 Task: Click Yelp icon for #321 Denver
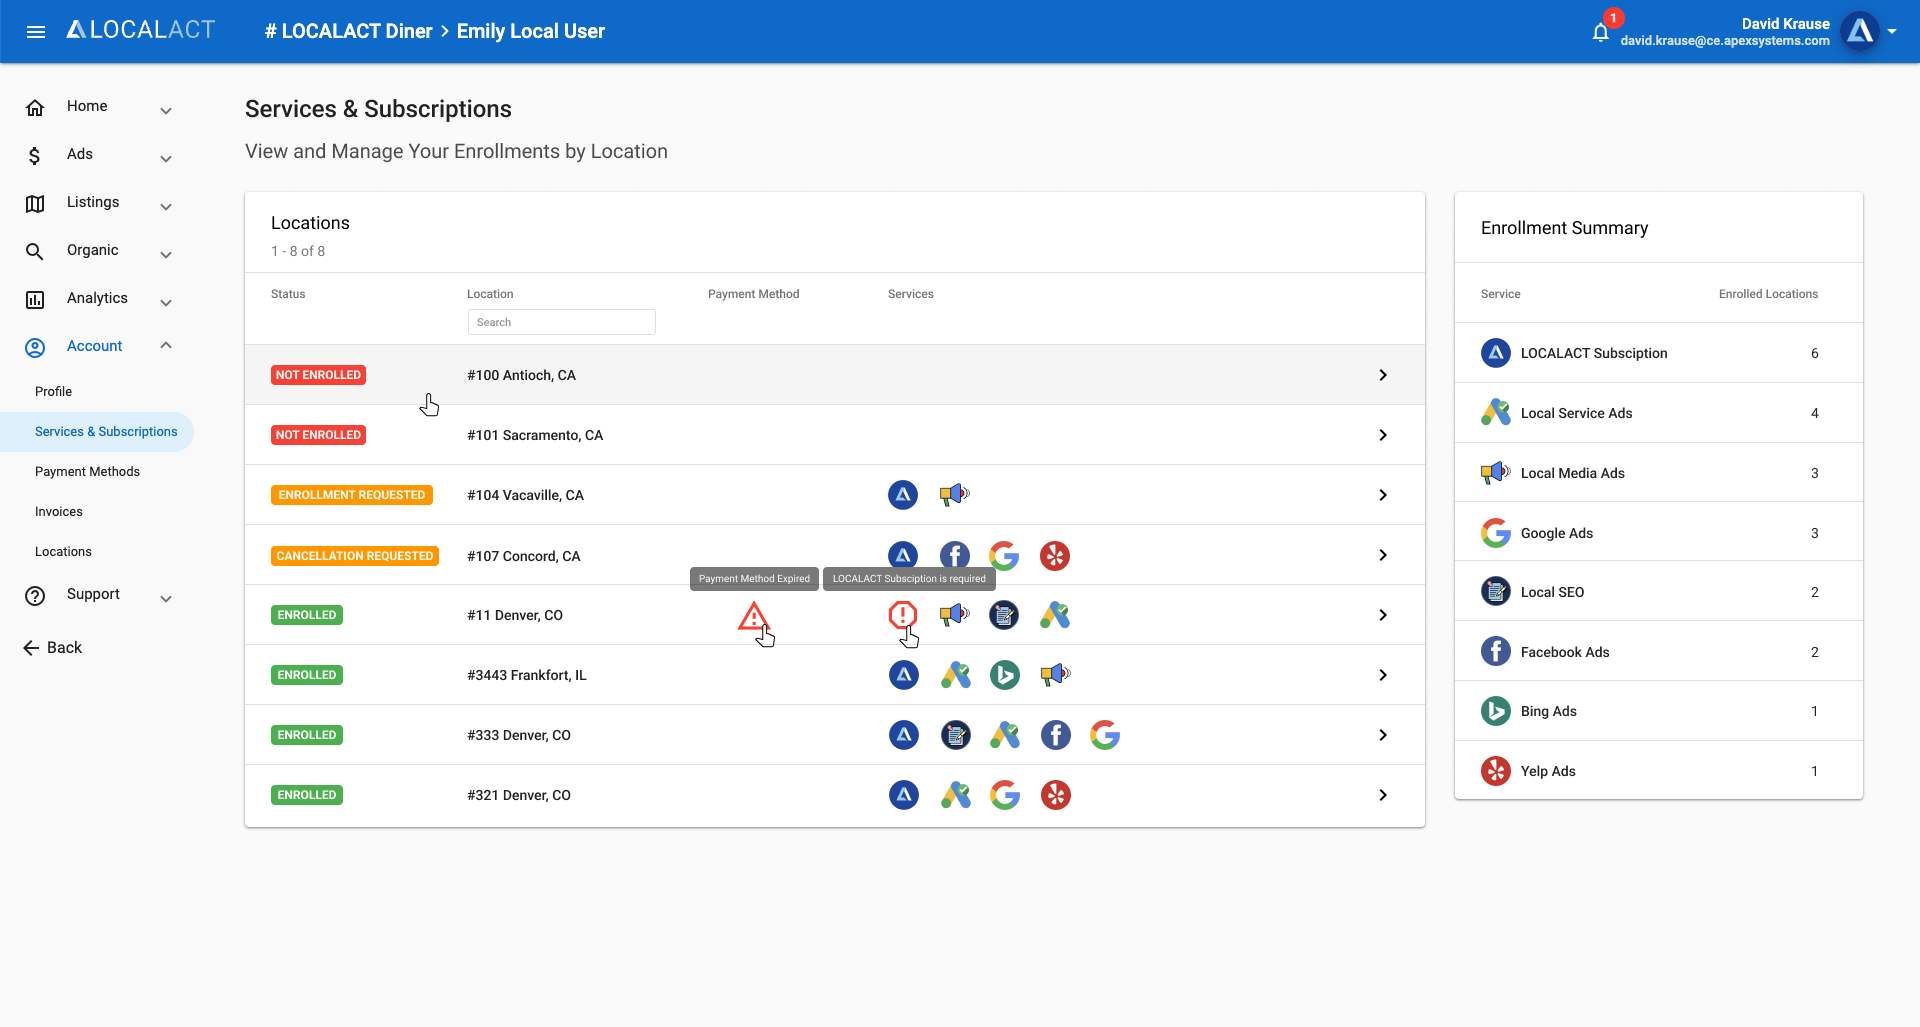(x=1056, y=795)
